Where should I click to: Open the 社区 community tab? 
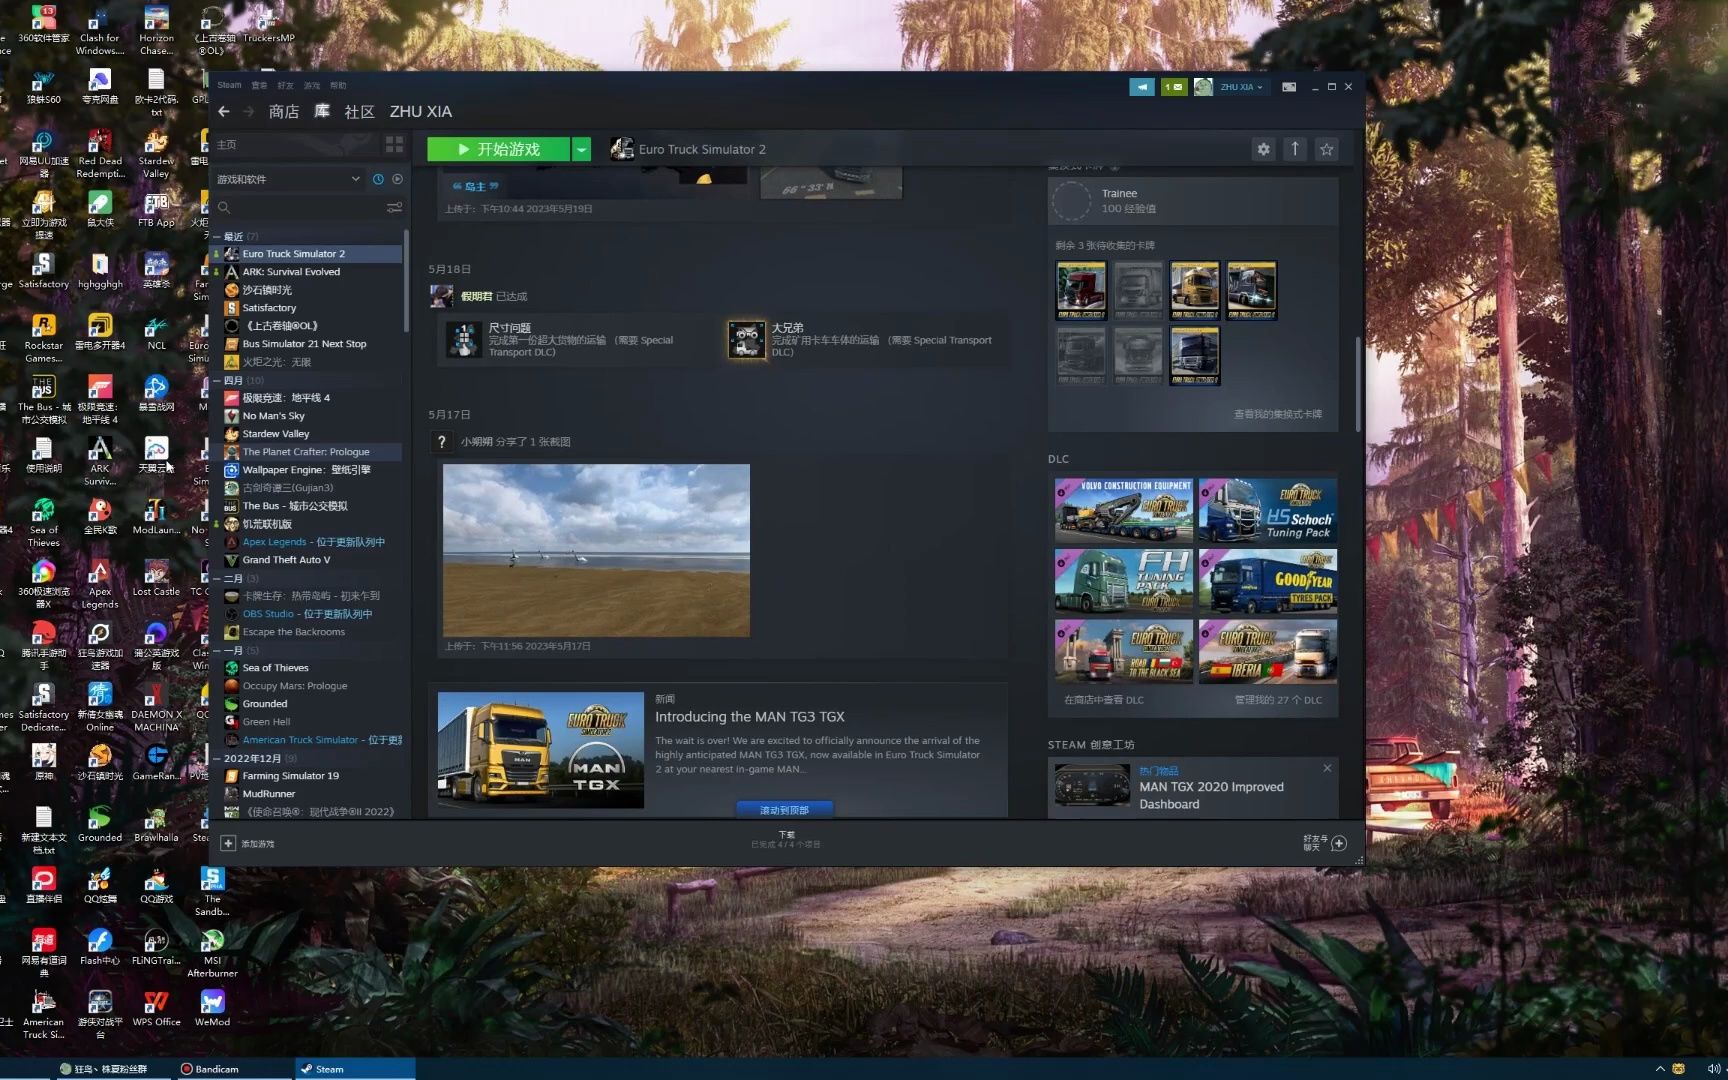[359, 112]
